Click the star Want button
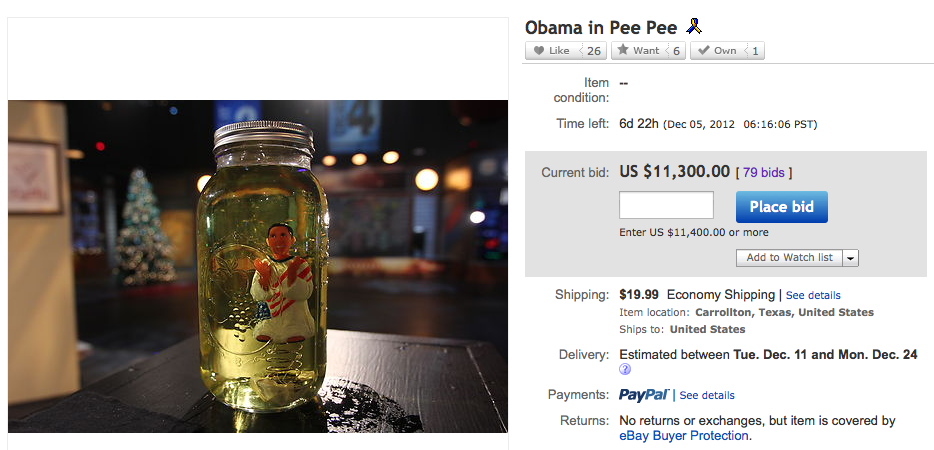This screenshot has height=450, width=934. click(x=637, y=51)
